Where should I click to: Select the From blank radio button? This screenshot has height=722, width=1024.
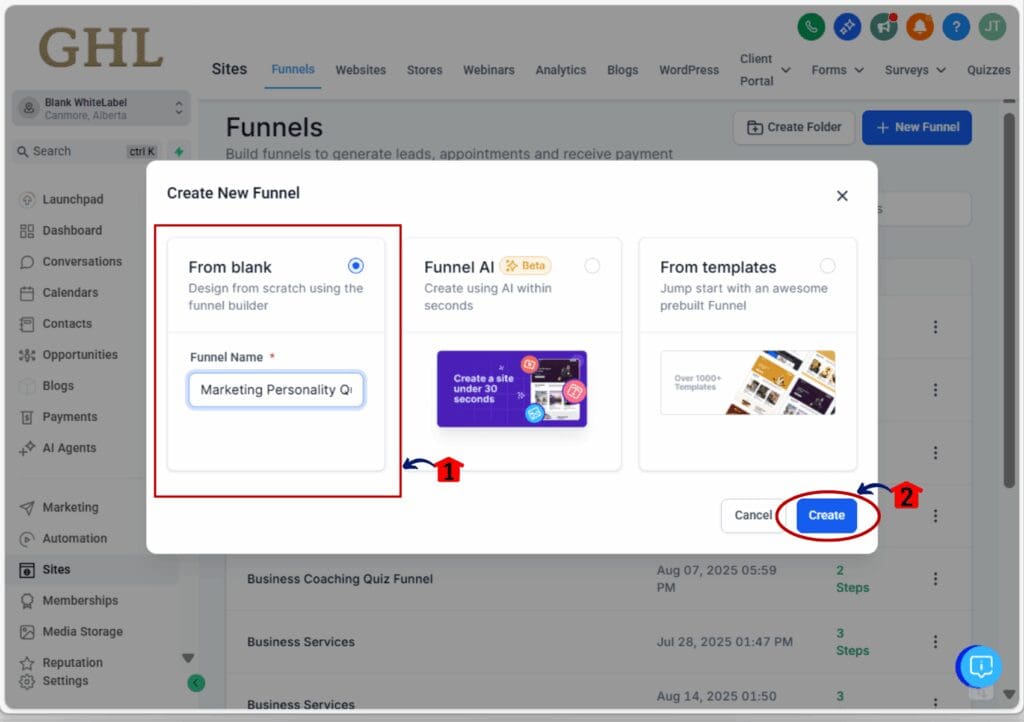tap(356, 265)
